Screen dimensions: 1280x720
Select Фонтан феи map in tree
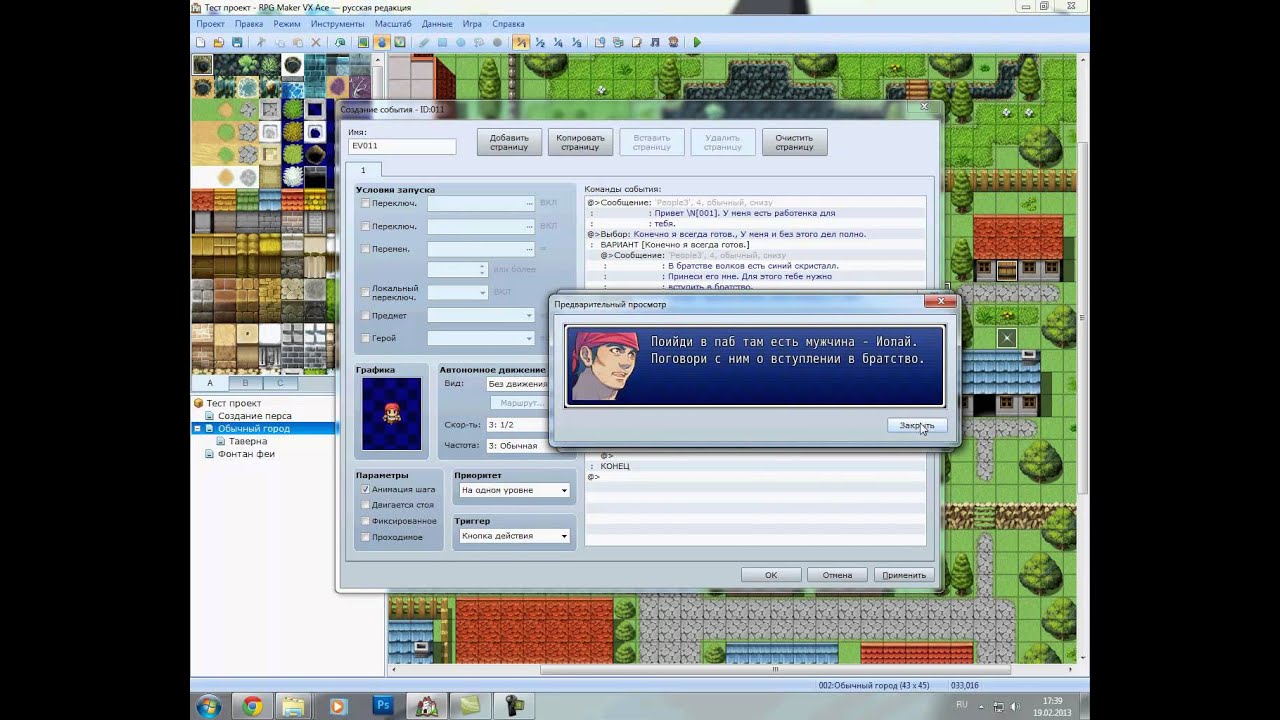[x=246, y=454]
